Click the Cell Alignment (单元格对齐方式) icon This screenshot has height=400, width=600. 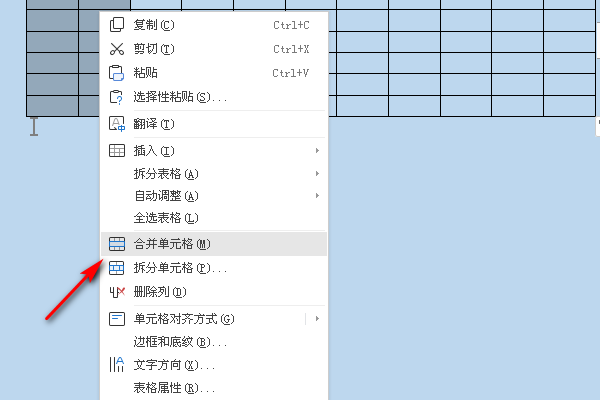pyautogui.click(x=117, y=319)
